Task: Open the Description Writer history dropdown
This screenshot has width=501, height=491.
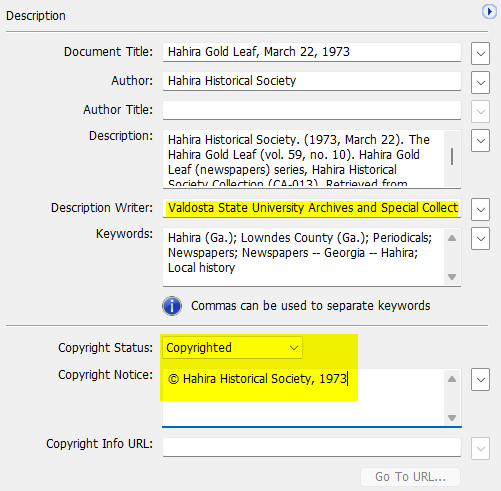Action: point(480,209)
